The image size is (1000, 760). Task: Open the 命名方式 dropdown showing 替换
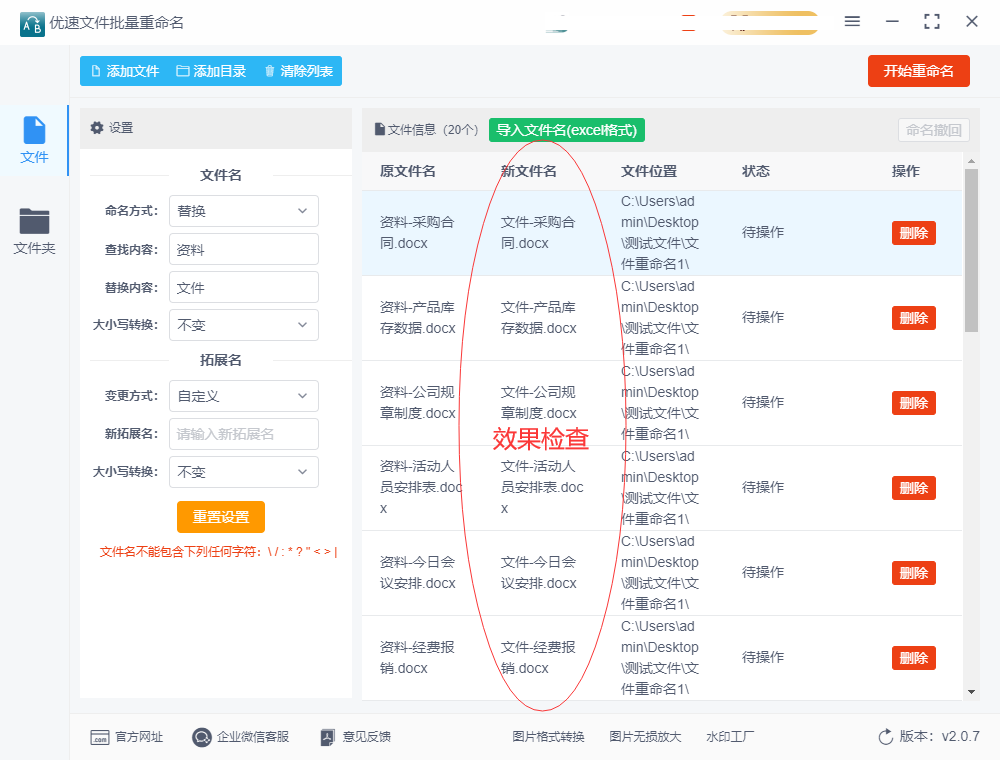(x=244, y=211)
